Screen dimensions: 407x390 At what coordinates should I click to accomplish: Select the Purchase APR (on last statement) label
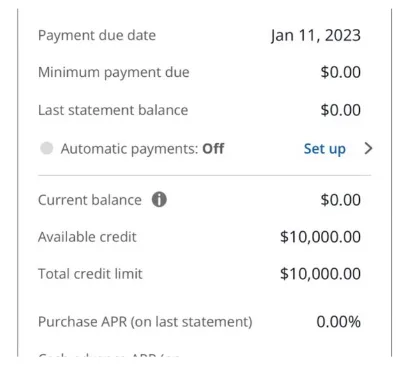pos(145,322)
